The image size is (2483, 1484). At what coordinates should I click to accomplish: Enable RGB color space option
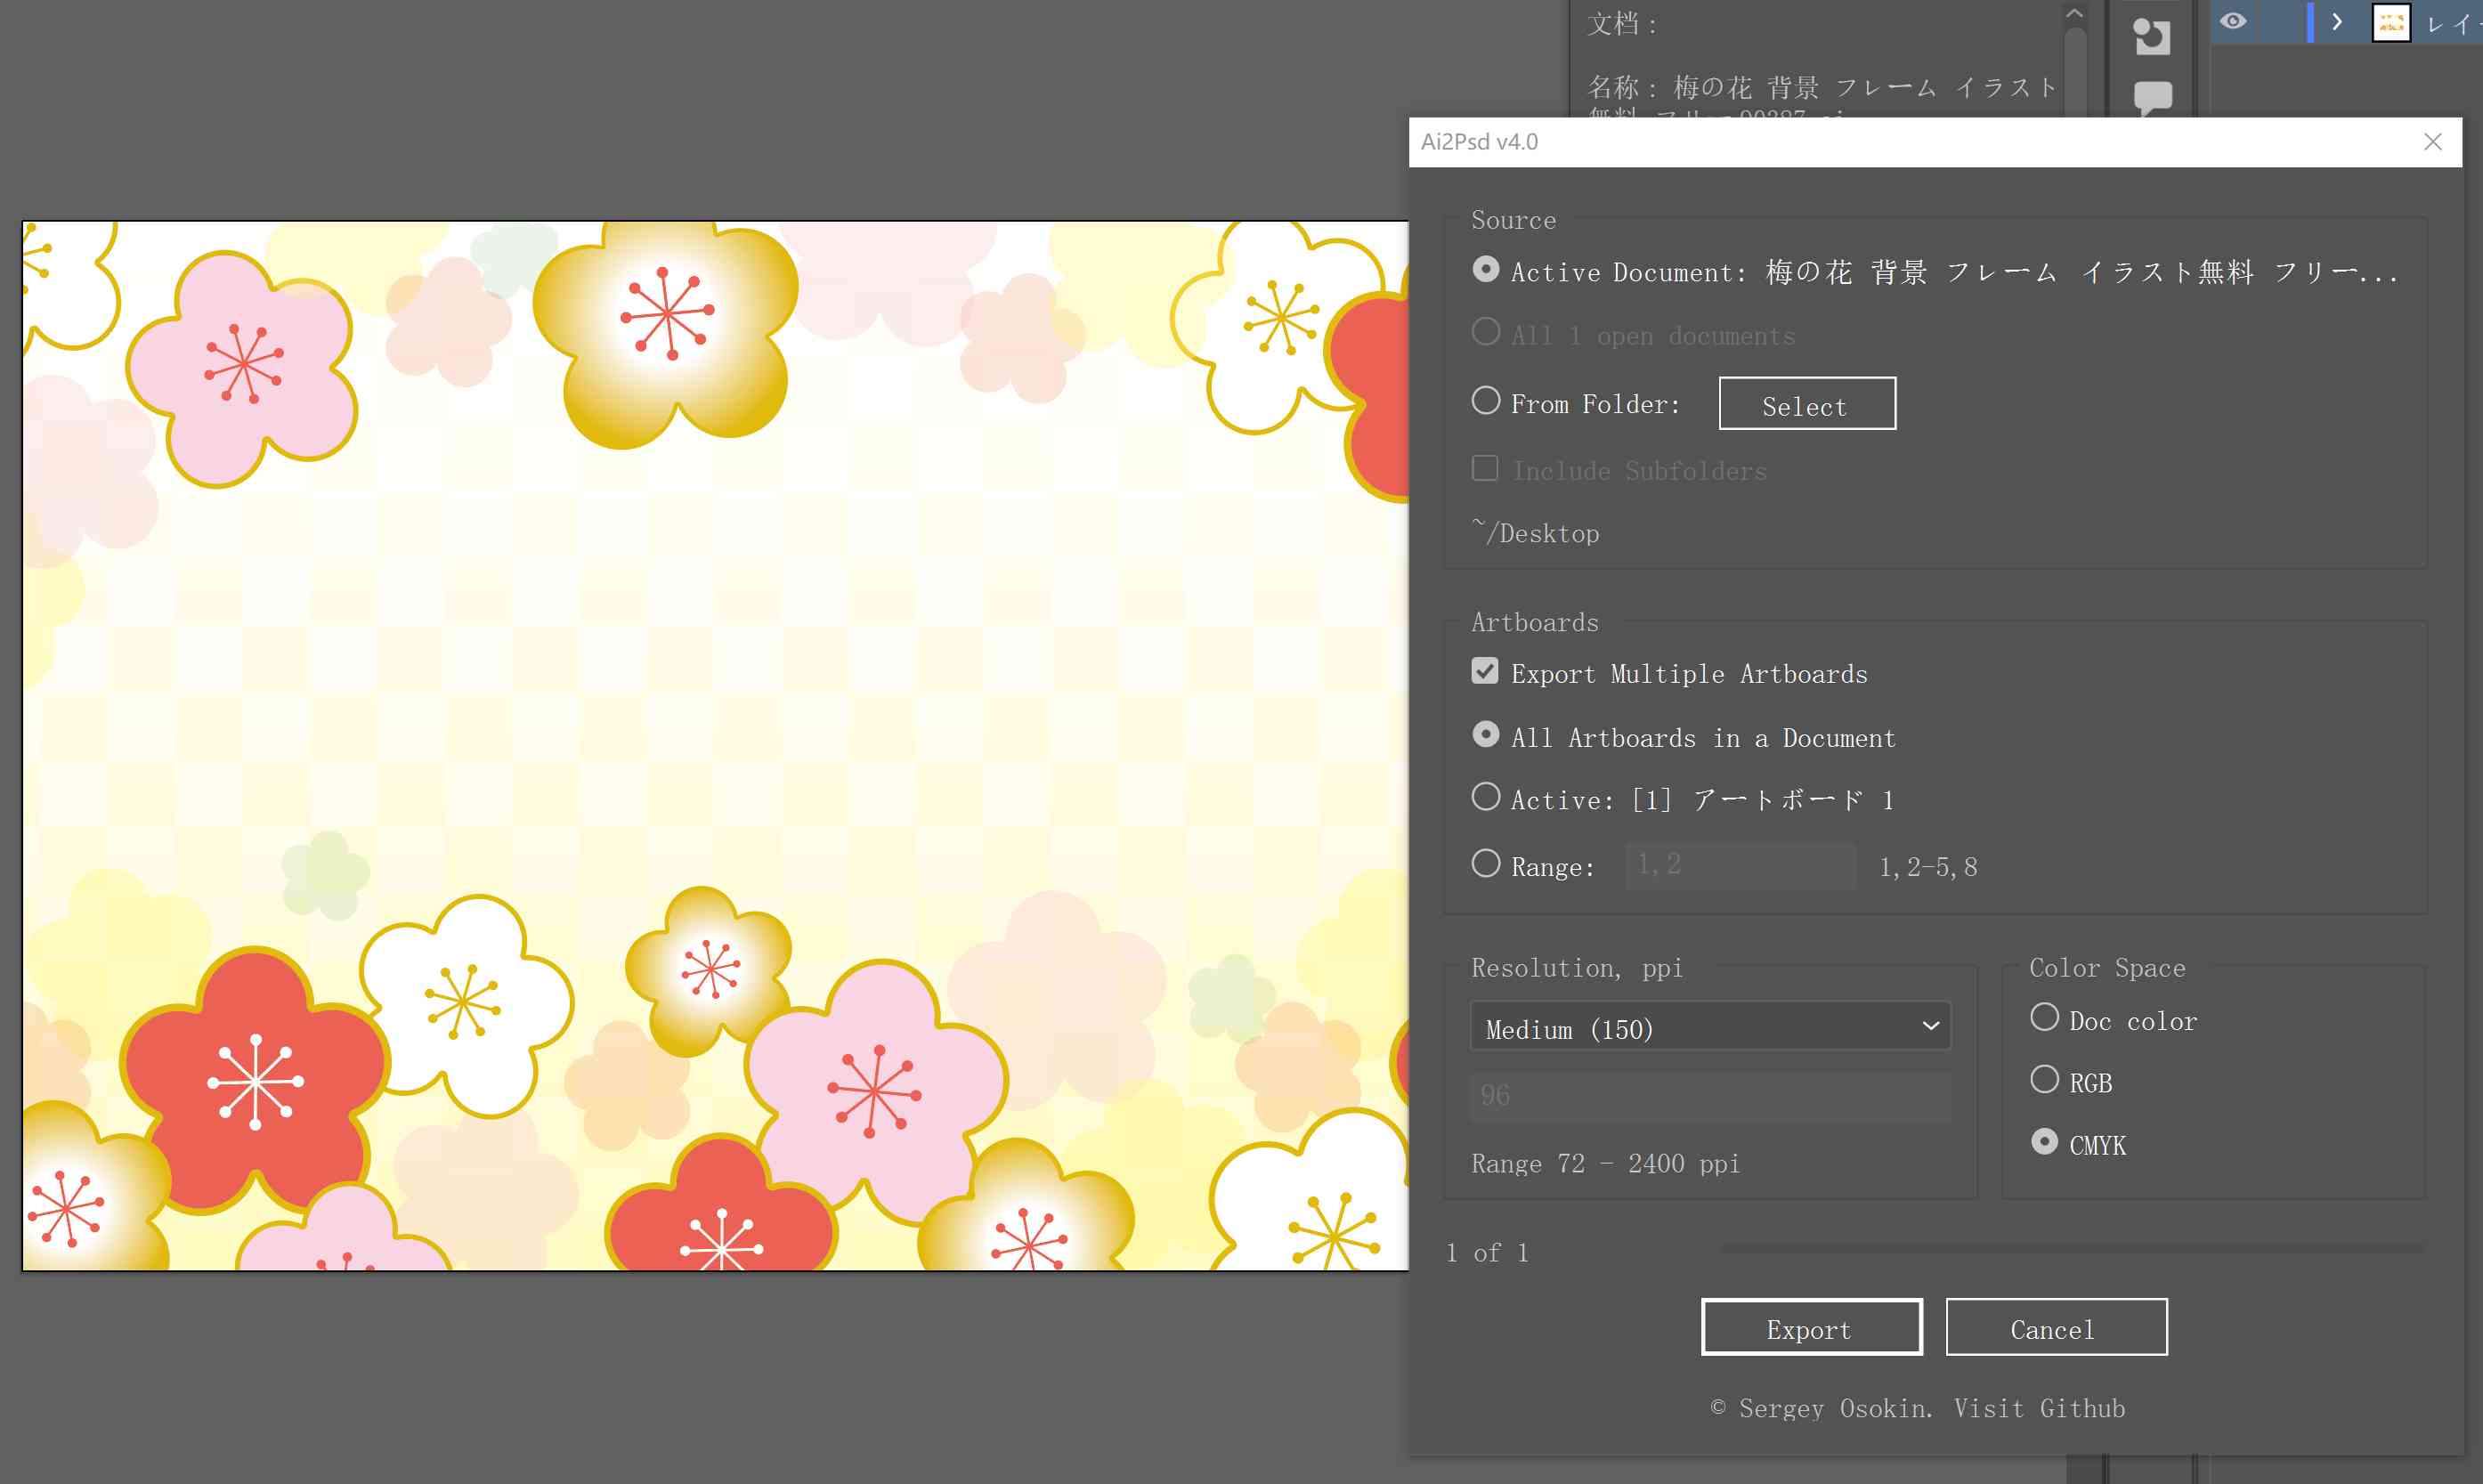pyautogui.click(x=2045, y=1078)
